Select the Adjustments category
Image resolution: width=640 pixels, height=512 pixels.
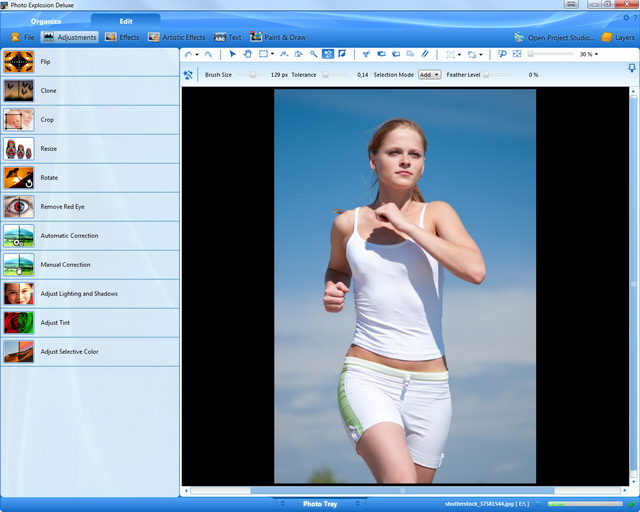click(x=69, y=37)
